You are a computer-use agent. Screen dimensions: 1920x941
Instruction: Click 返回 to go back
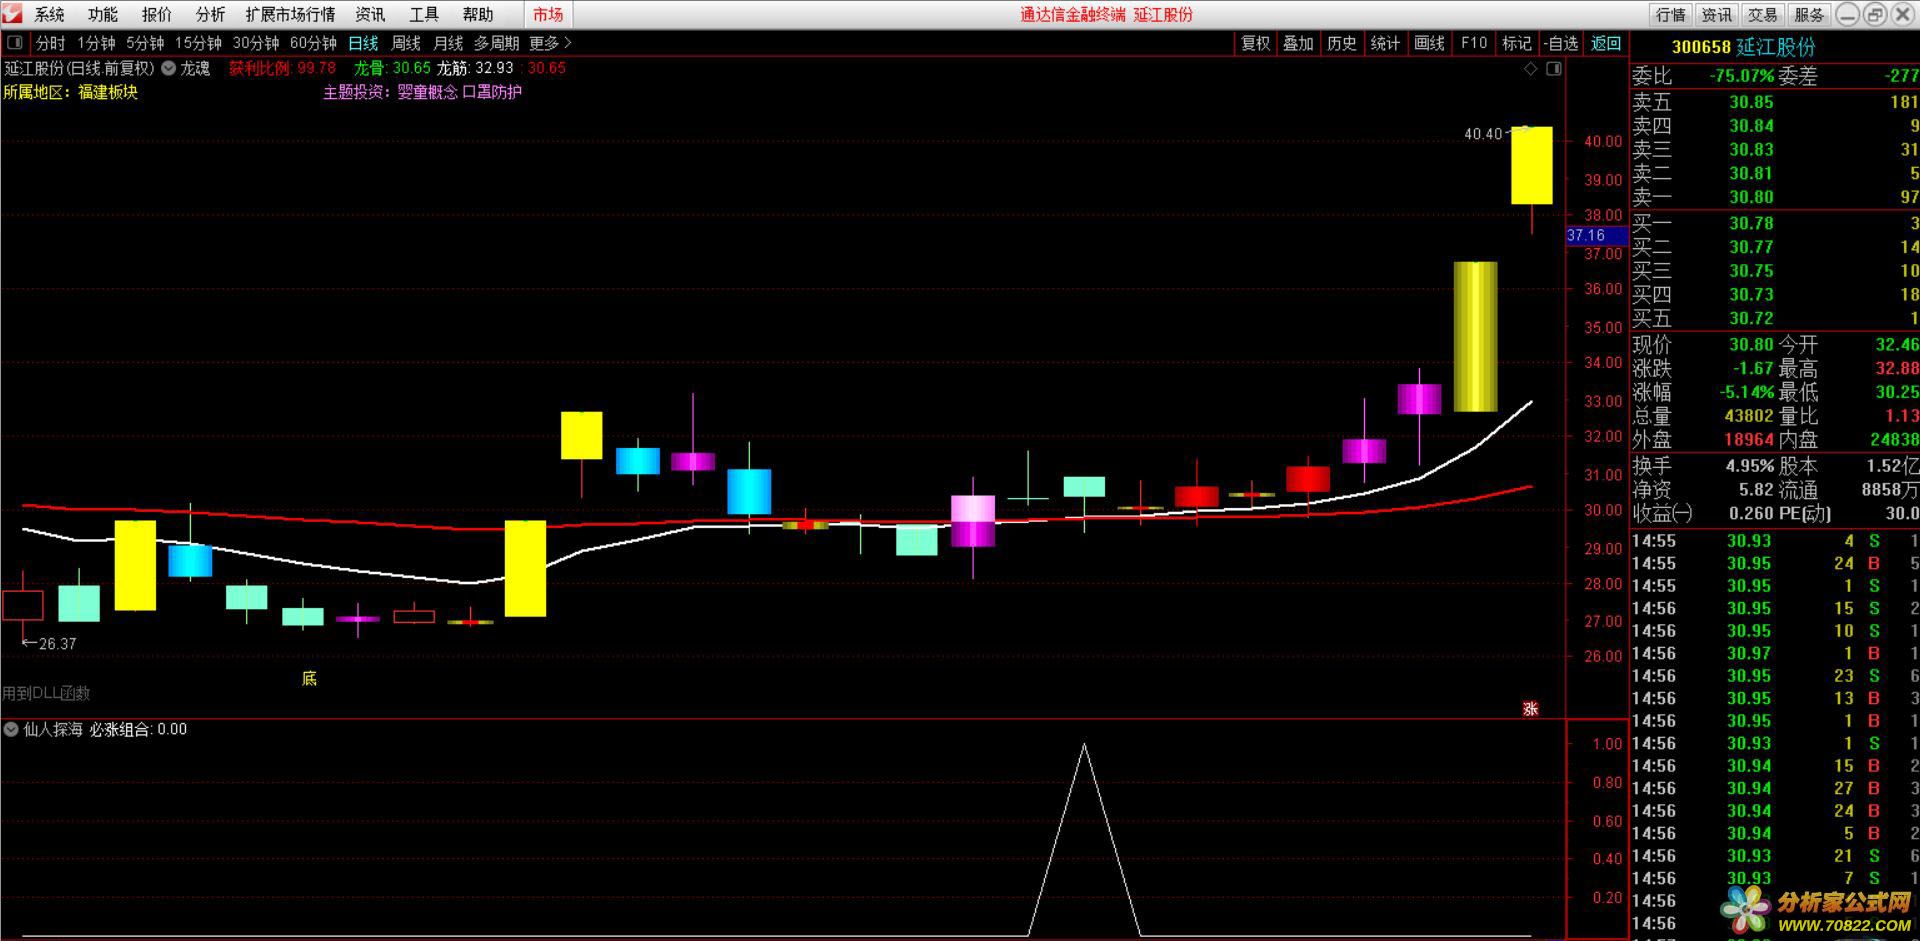[x=1606, y=43]
